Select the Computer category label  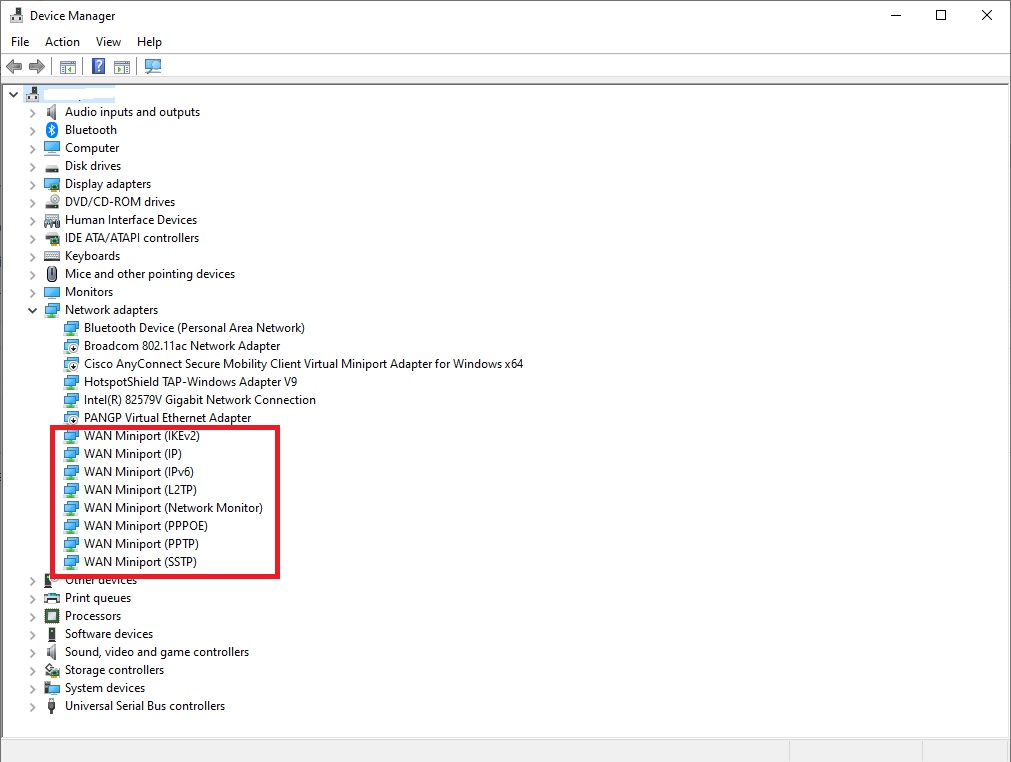pos(92,148)
